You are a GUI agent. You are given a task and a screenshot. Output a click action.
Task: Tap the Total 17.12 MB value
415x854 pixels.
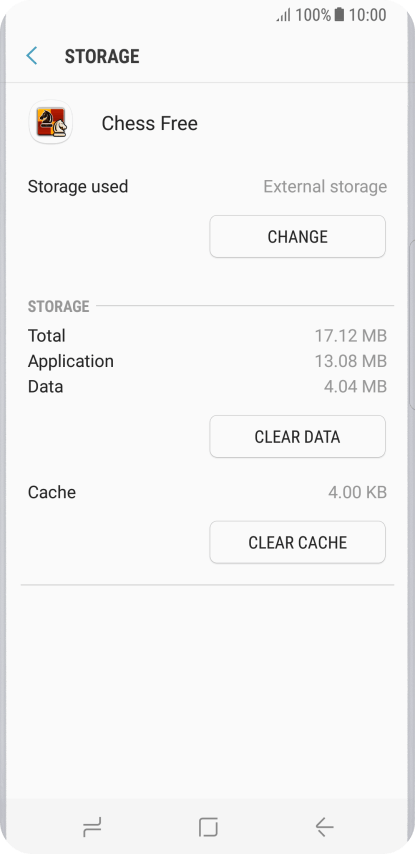point(351,336)
